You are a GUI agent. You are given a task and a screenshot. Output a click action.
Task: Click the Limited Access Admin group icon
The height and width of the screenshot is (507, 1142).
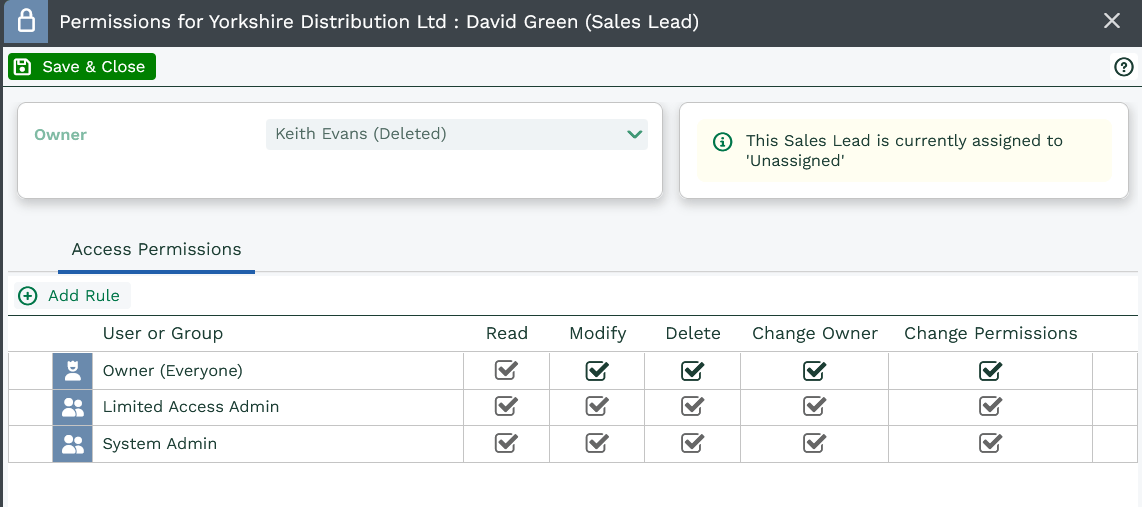point(72,407)
